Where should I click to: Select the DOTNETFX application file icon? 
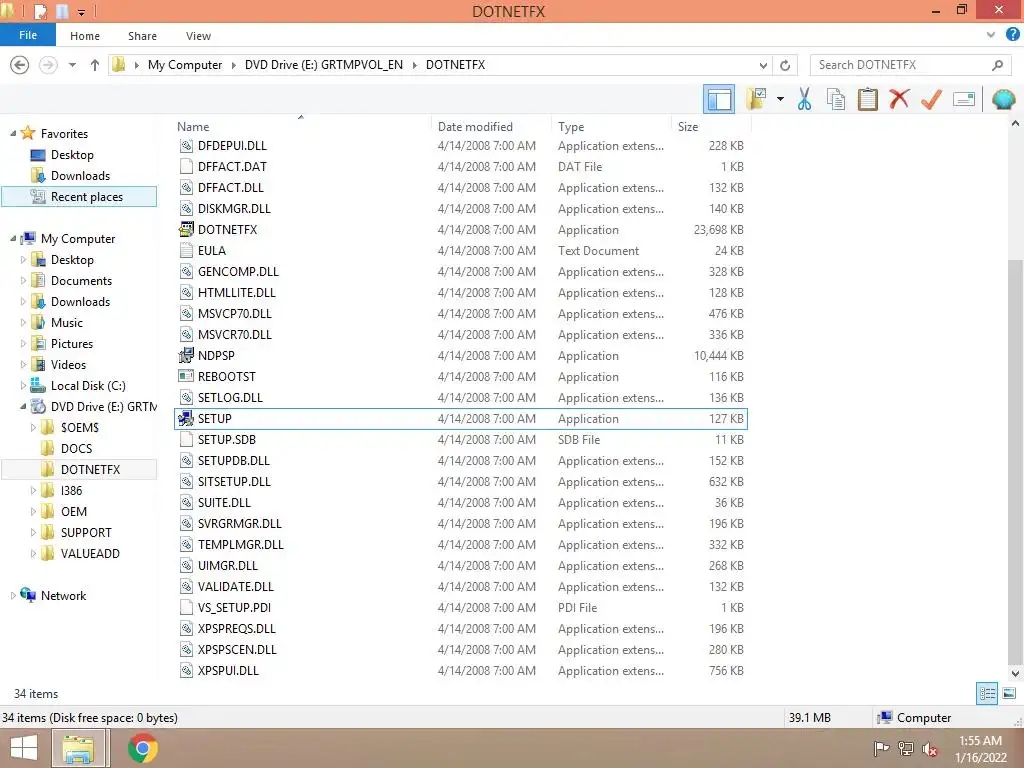[x=186, y=229]
